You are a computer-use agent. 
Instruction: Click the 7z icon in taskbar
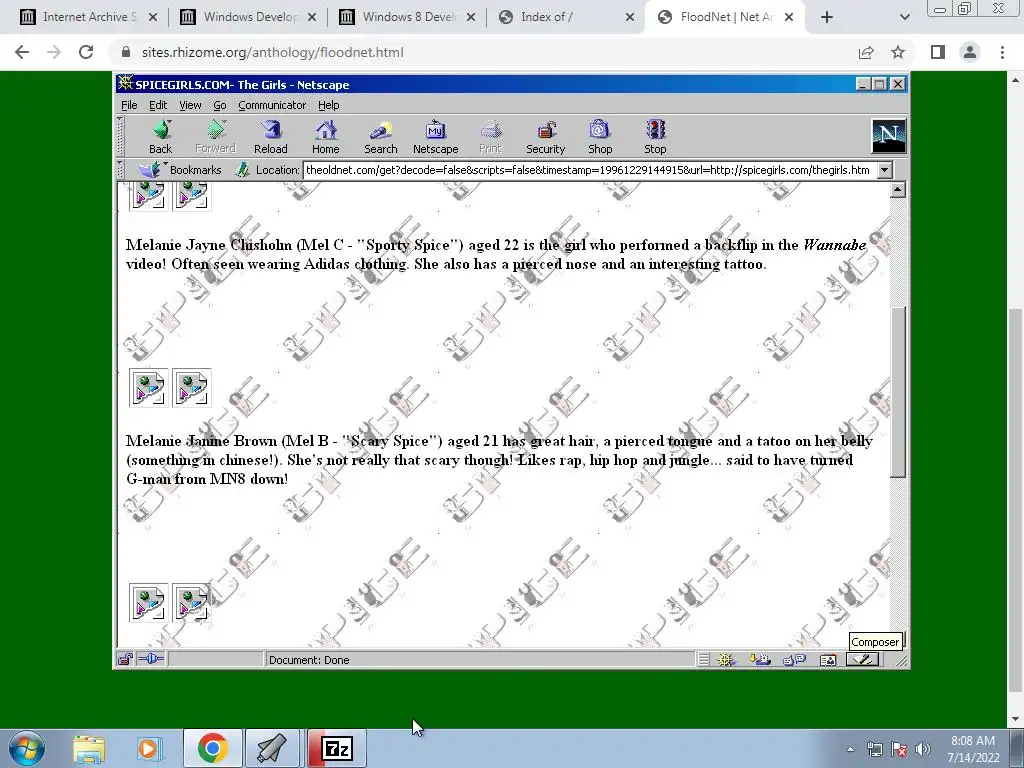tap(337, 748)
